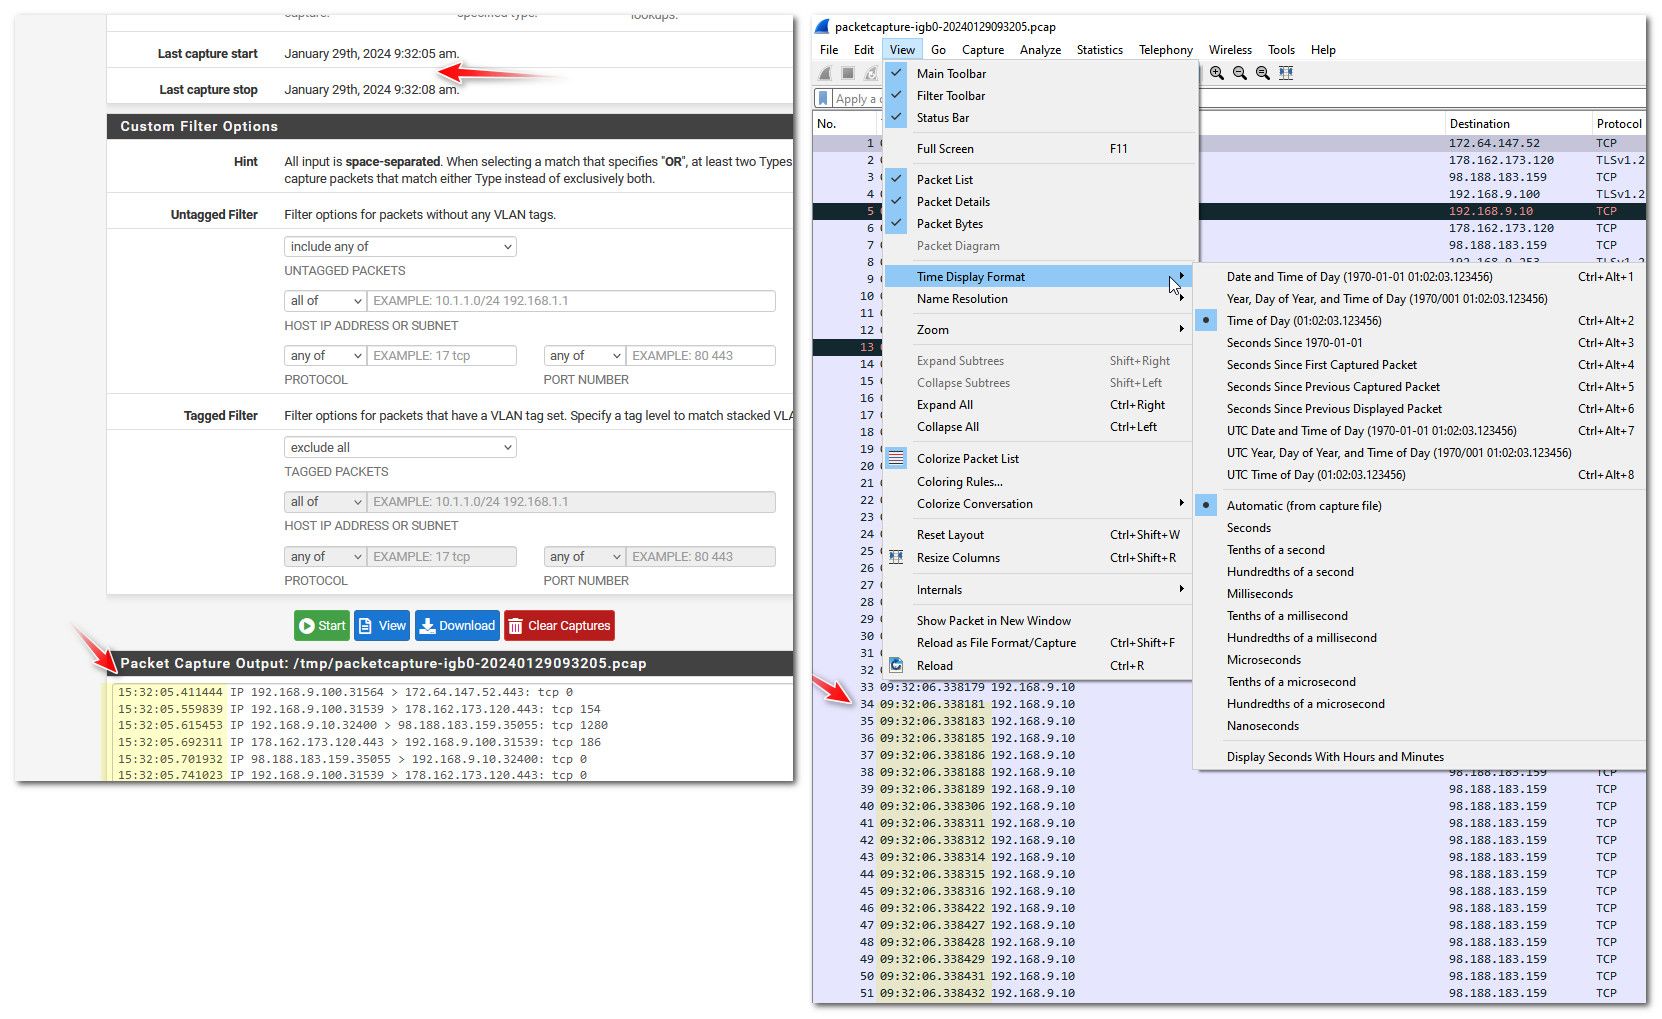1662x1019 pixels.
Task: Choose Coloring Rules... menu entry
Action: pyautogui.click(x=1040, y=482)
